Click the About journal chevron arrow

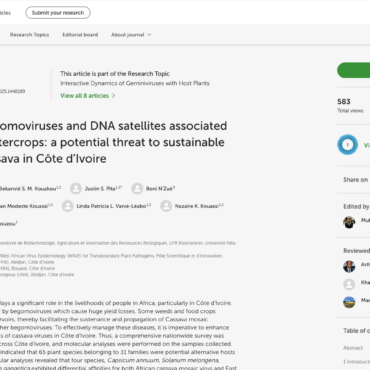click(x=149, y=35)
